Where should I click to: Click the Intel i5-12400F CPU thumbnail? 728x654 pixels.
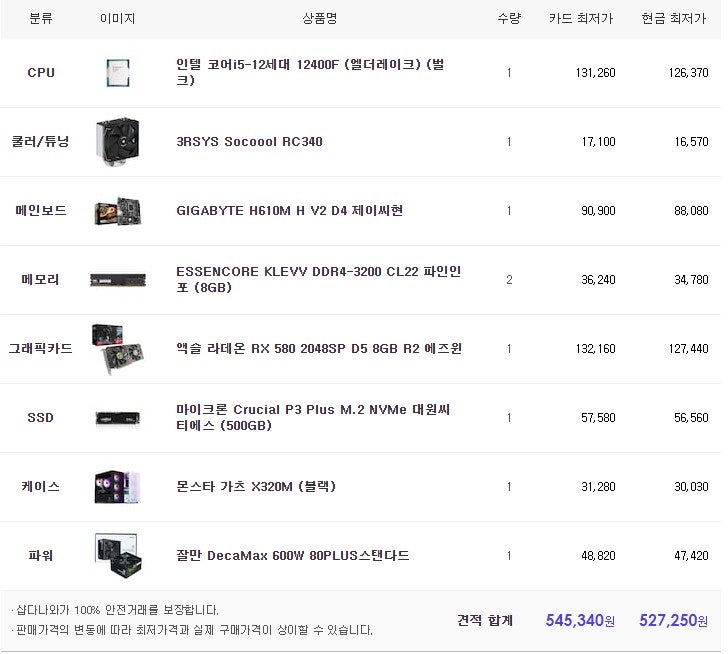click(119, 73)
